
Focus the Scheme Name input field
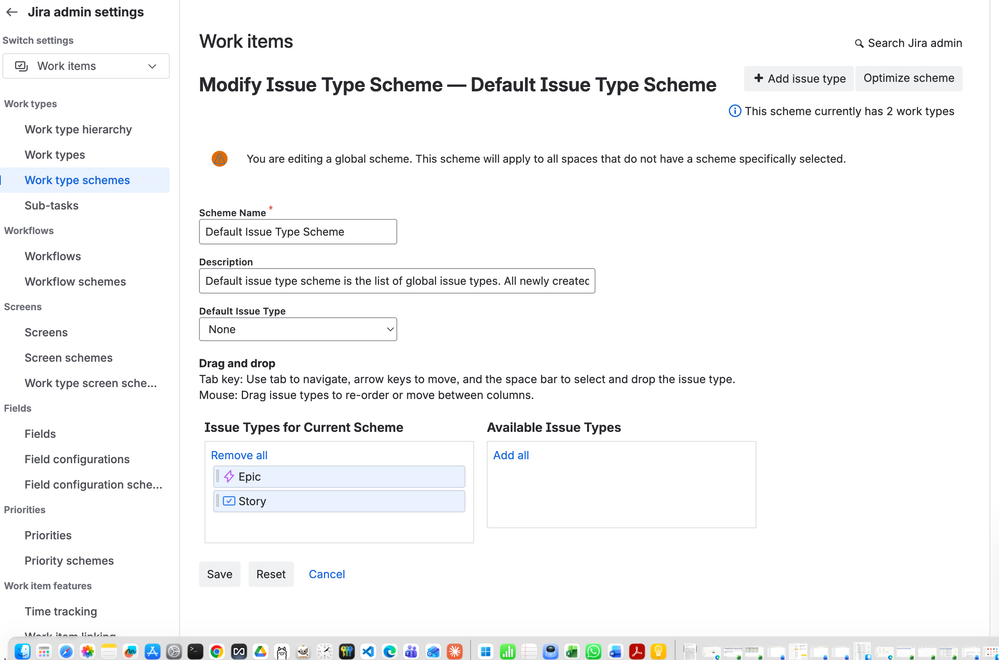click(298, 232)
